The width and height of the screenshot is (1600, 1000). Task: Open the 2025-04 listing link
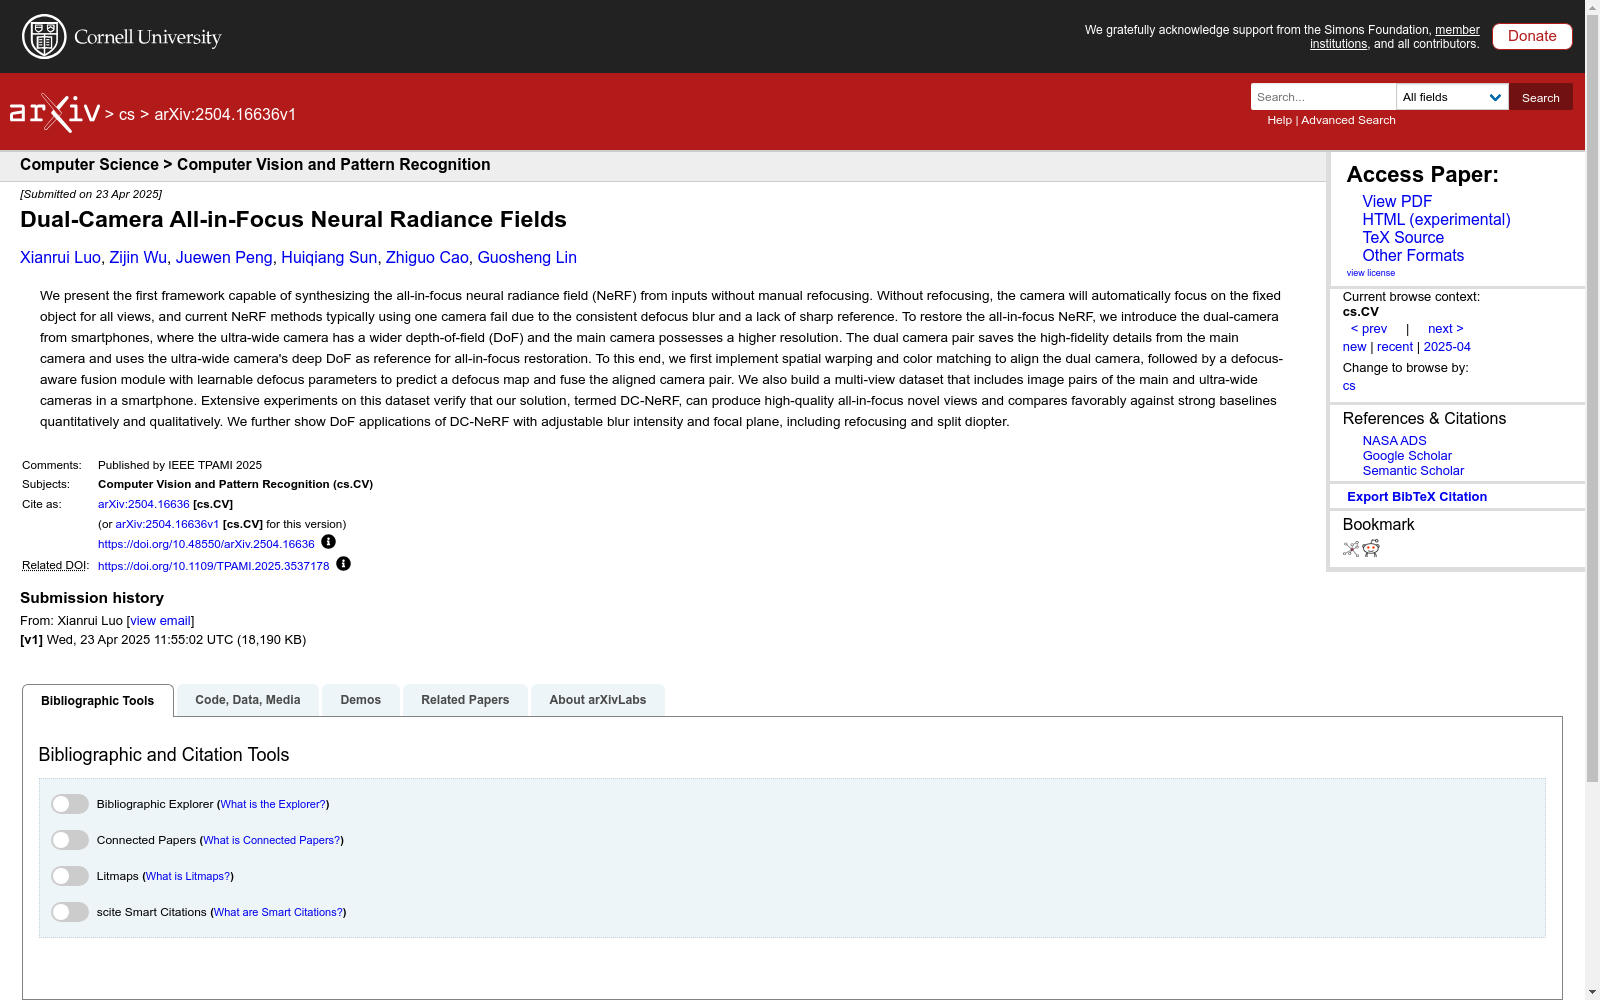[x=1447, y=347]
